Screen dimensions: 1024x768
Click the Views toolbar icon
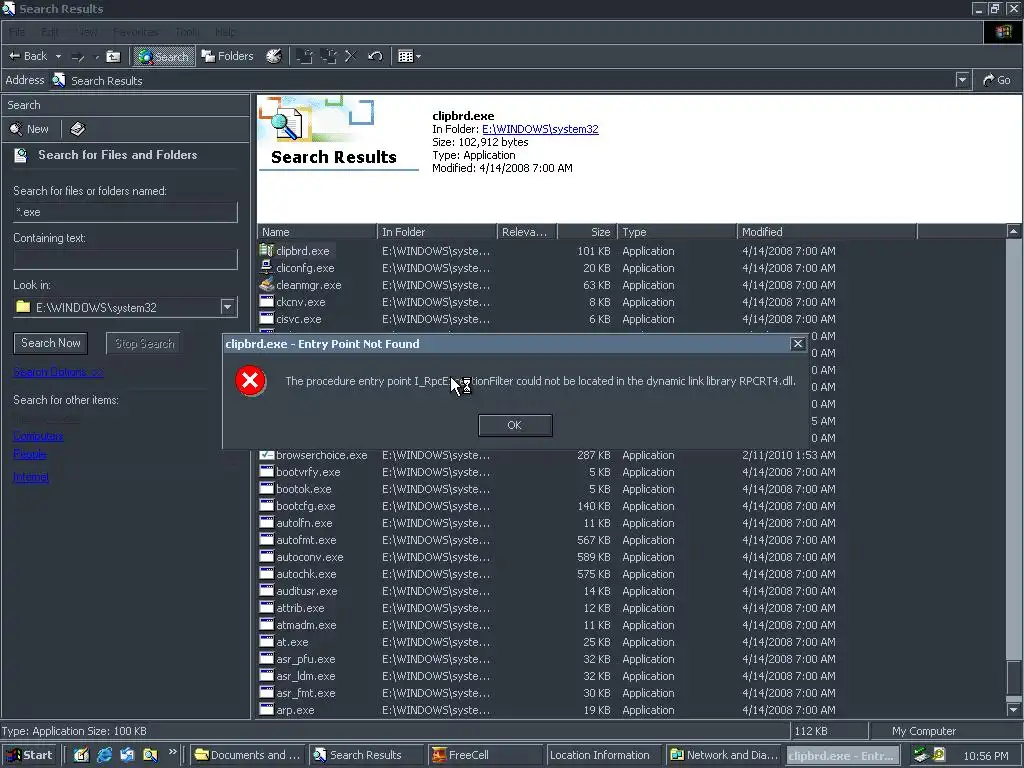(406, 56)
